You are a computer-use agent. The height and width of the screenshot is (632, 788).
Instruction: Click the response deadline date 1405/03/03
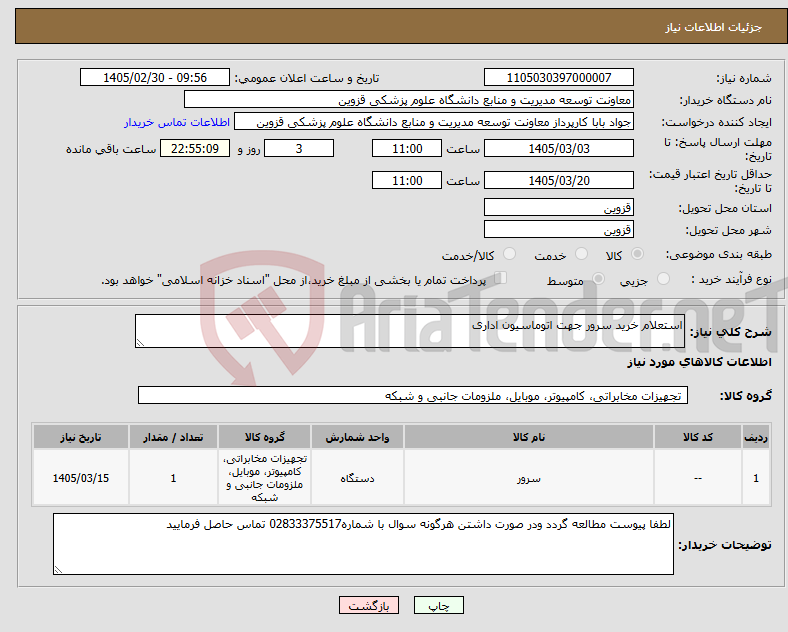558,148
